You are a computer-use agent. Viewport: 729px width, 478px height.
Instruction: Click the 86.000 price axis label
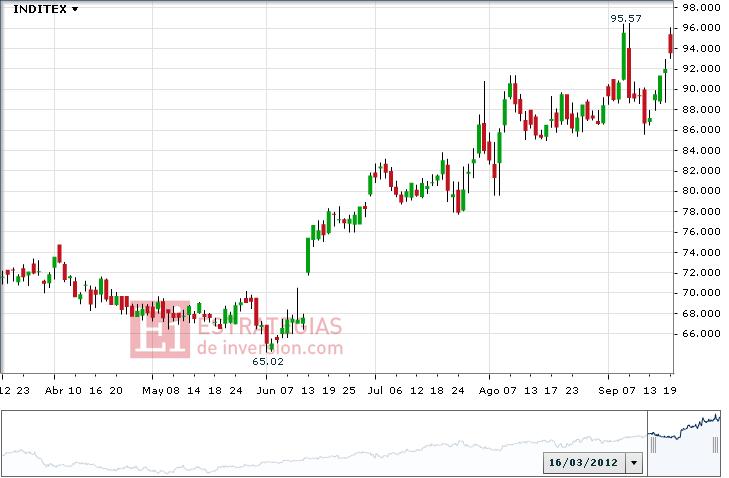[x=701, y=130]
